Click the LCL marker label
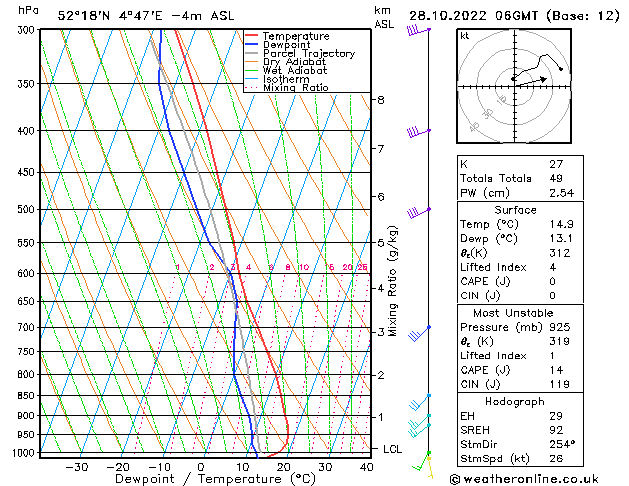Image resolution: width=629 pixels, height=486 pixels. [393, 449]
